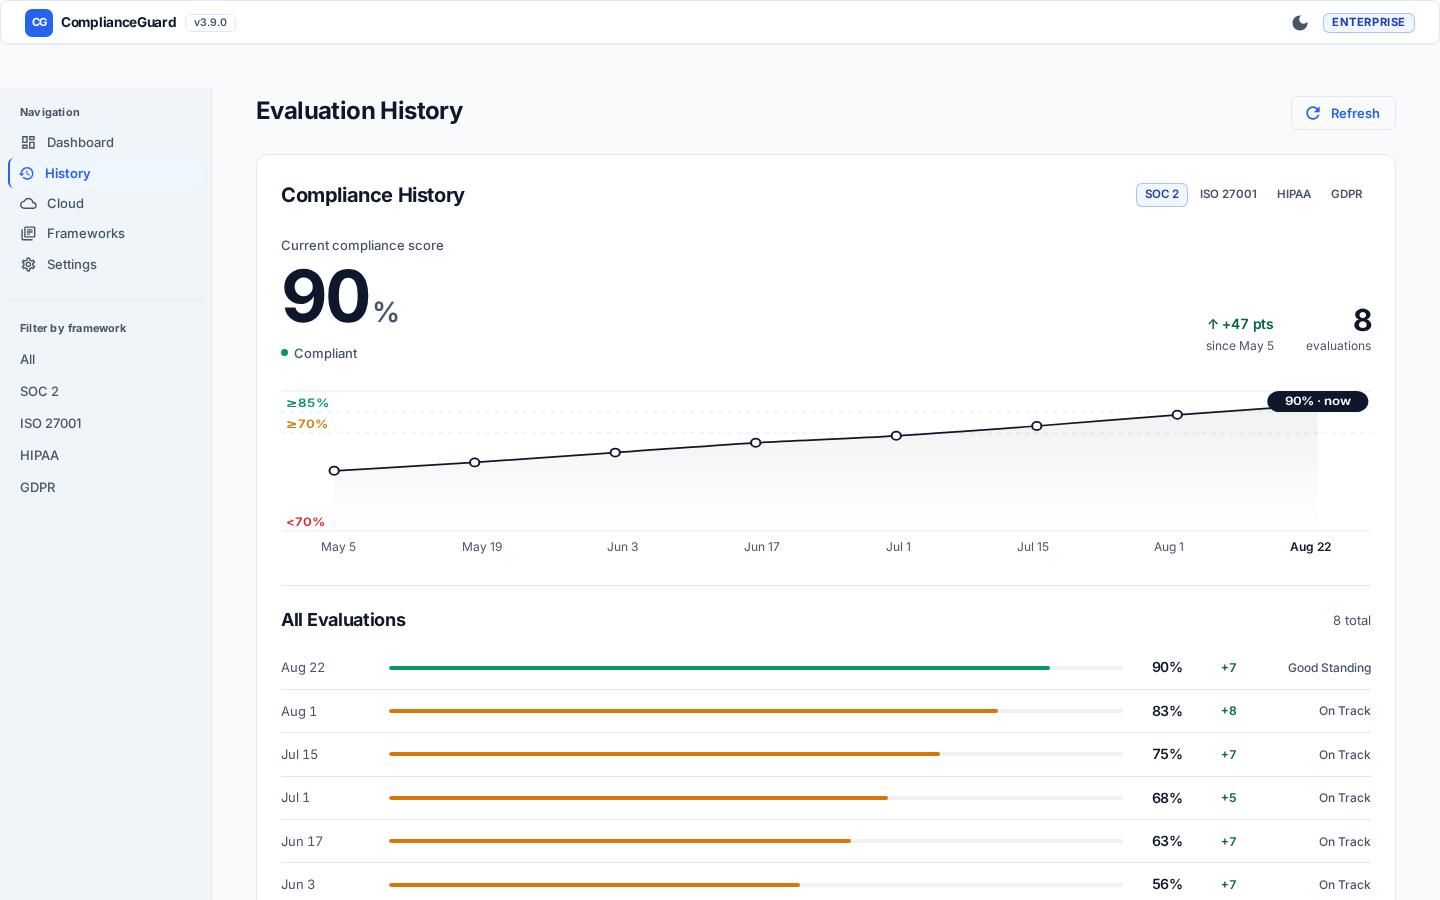Click the 'Aug 22' axis label

(1310, 547)
